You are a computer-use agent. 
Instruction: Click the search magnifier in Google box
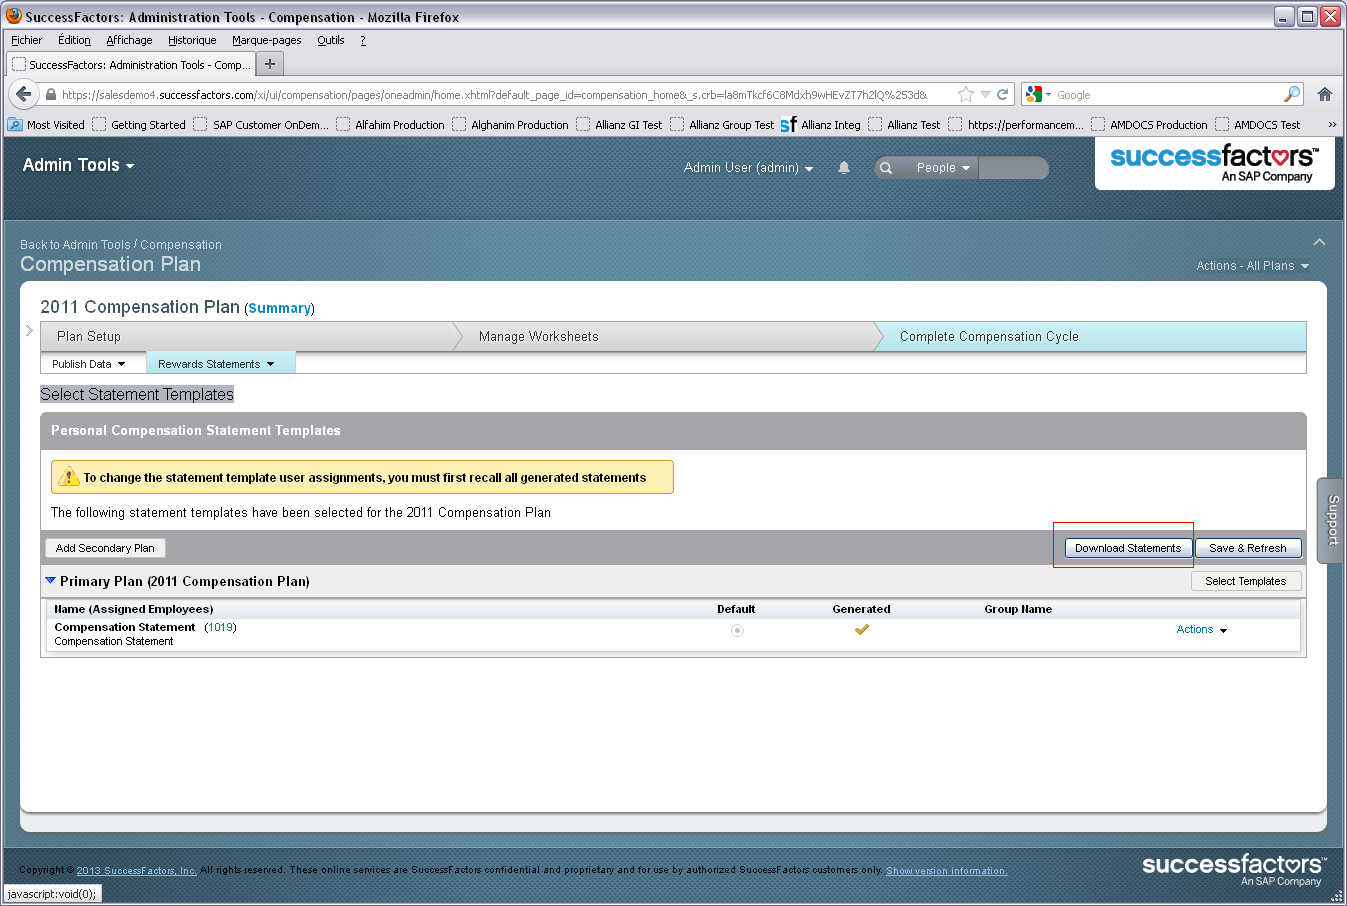point(1292,94)
